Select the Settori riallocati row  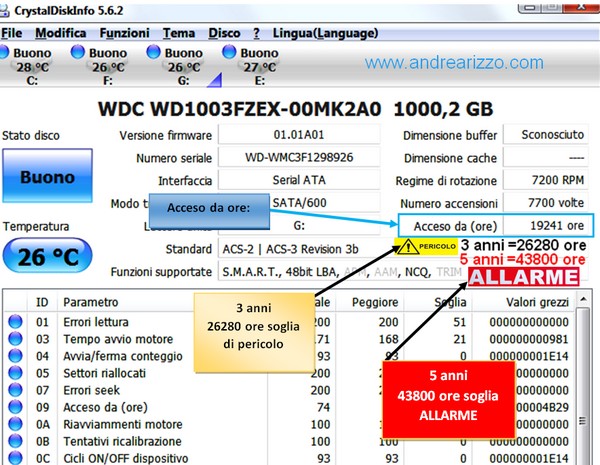289,373
